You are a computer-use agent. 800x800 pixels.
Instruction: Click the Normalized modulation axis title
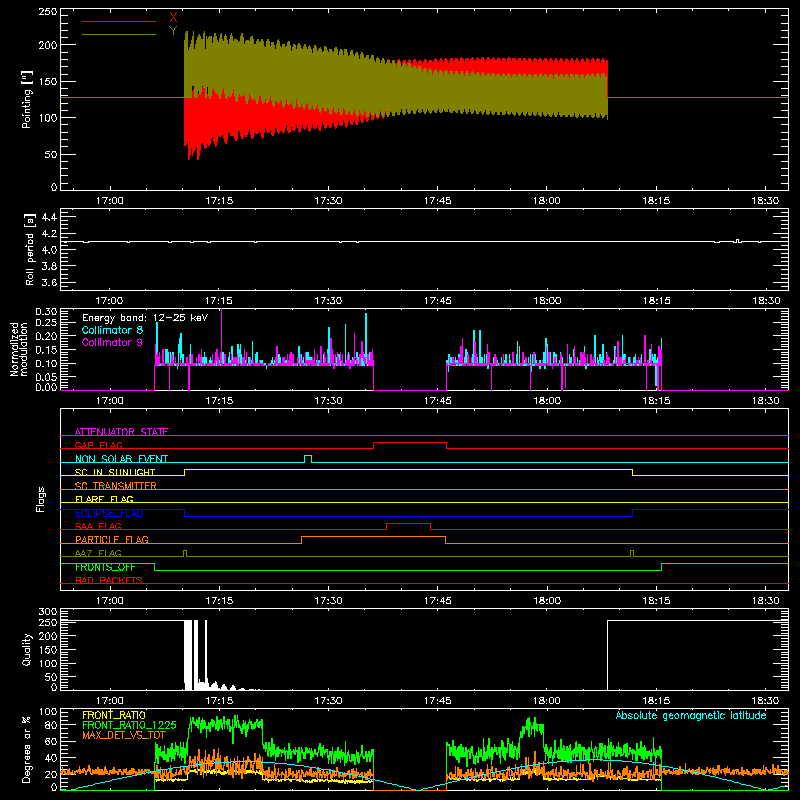19,349
